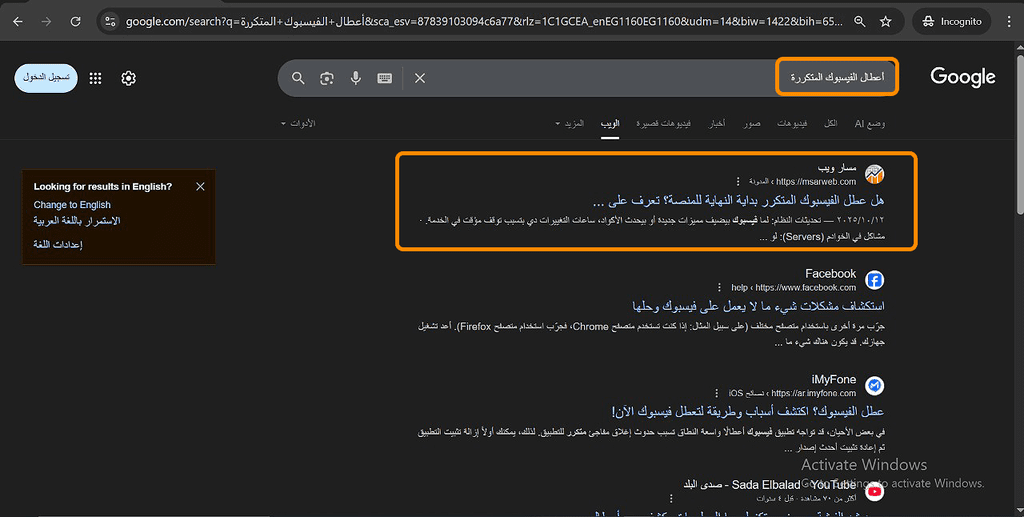Search by image with camera lens icon
Image resolution: width=1024 pixels, height=517 pixels.
(327, 78)
